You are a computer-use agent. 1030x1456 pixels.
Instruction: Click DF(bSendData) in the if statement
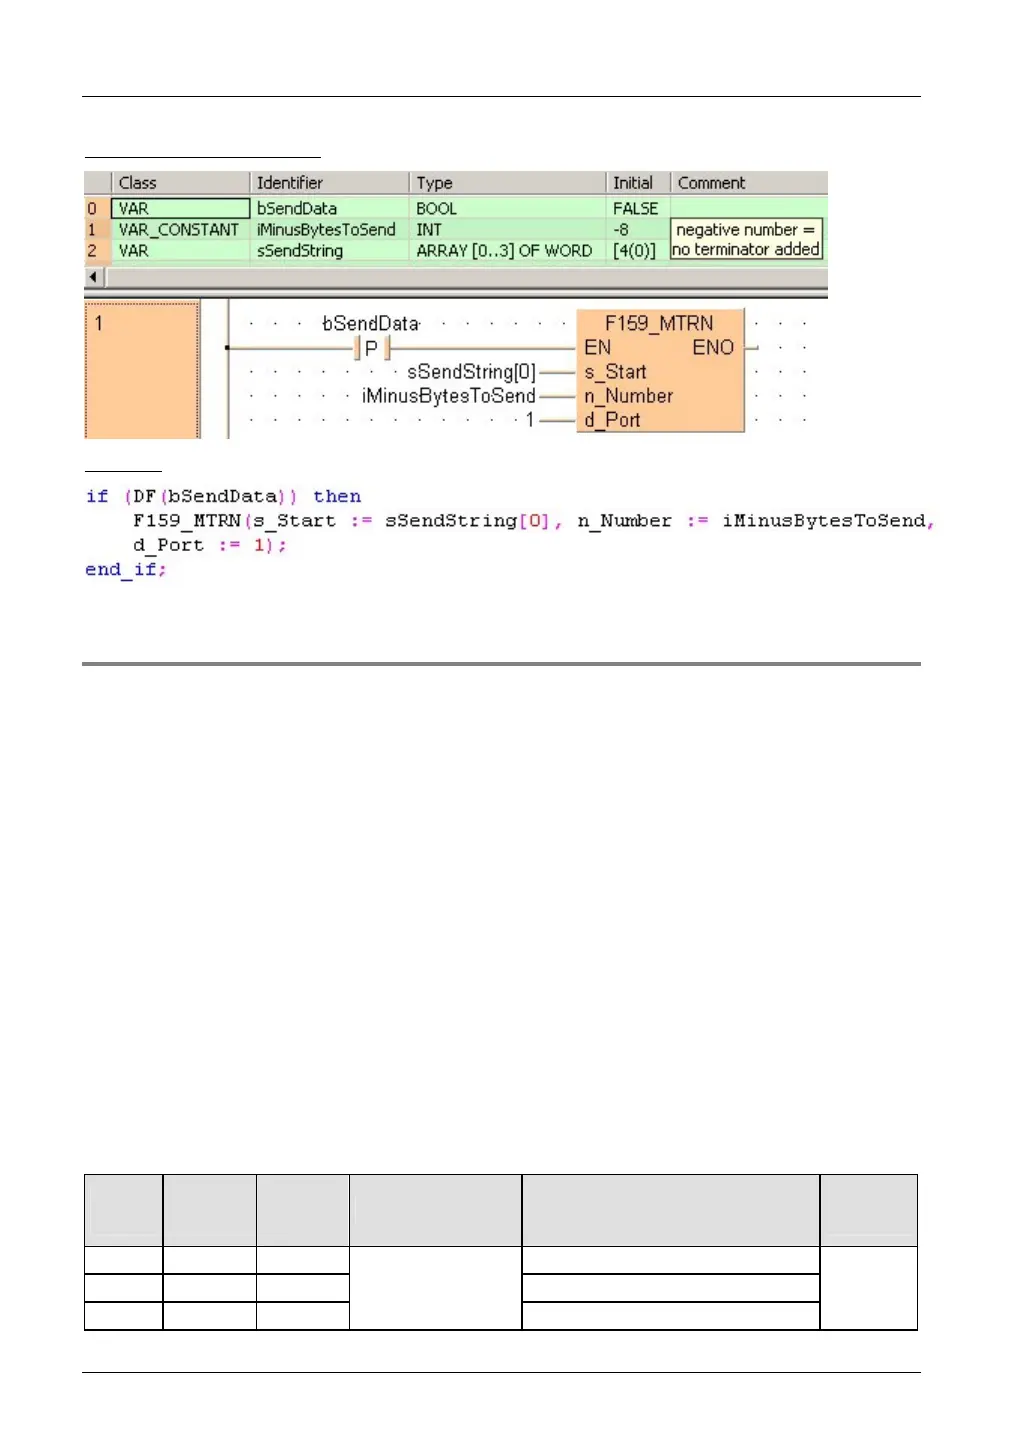(x=211, y=496)
